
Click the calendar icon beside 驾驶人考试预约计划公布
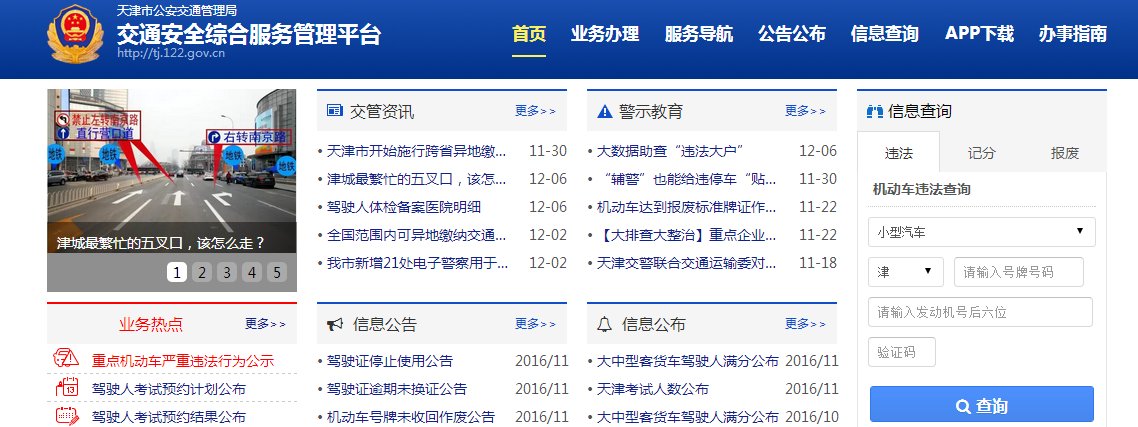[x=67, y=387]
